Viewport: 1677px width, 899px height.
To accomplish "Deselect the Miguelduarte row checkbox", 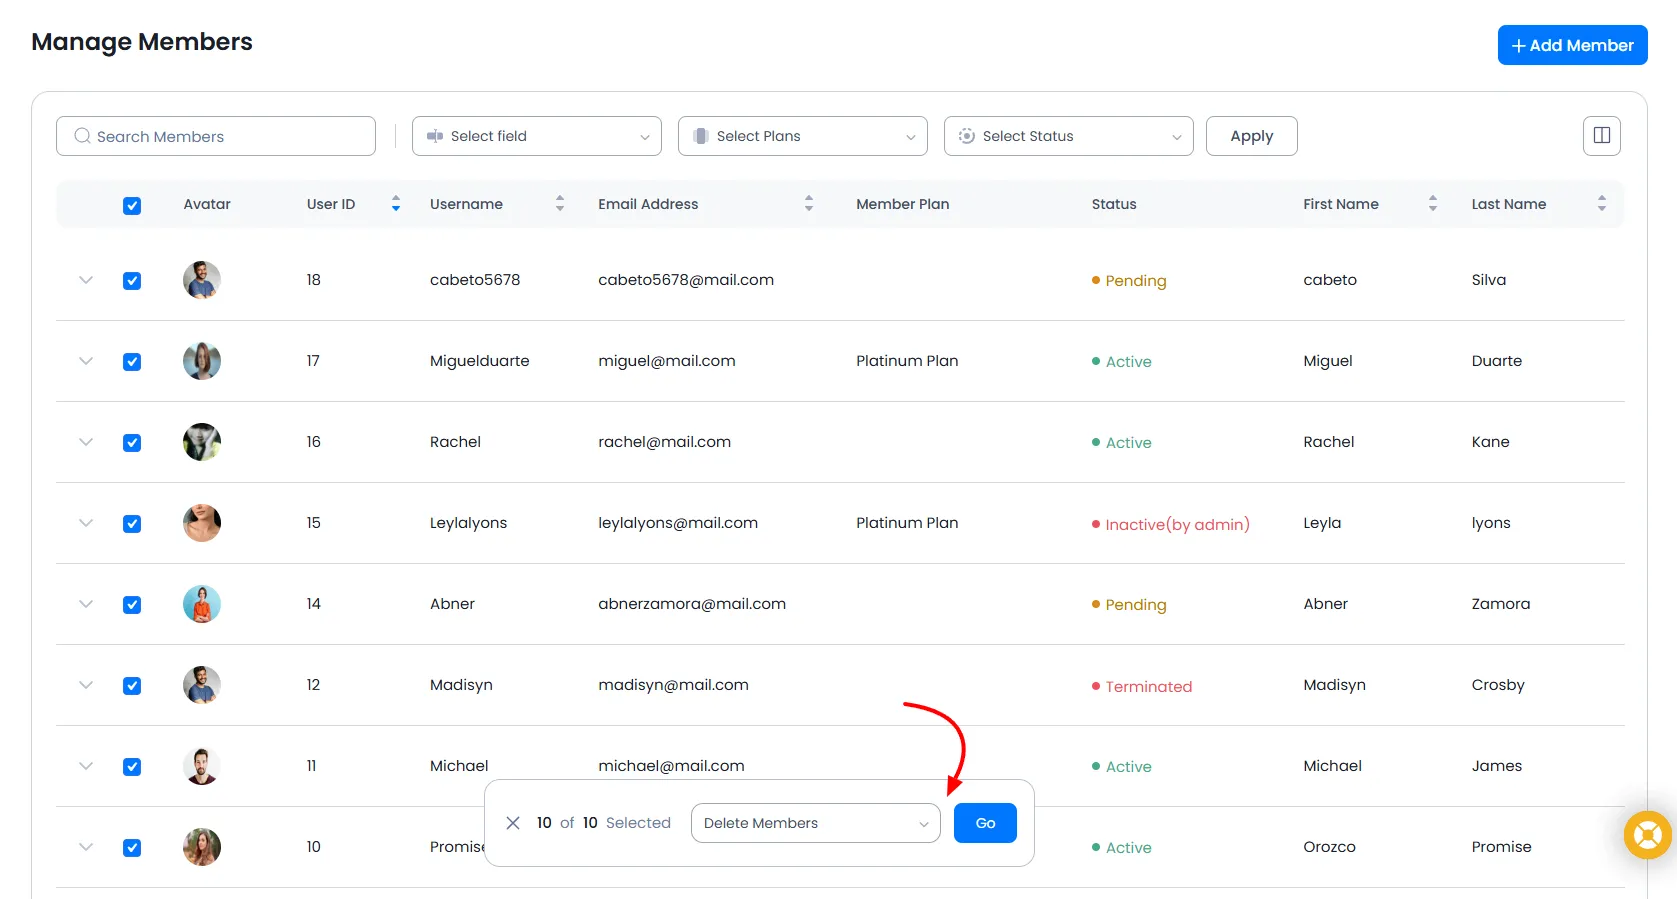I will (132, 362).
